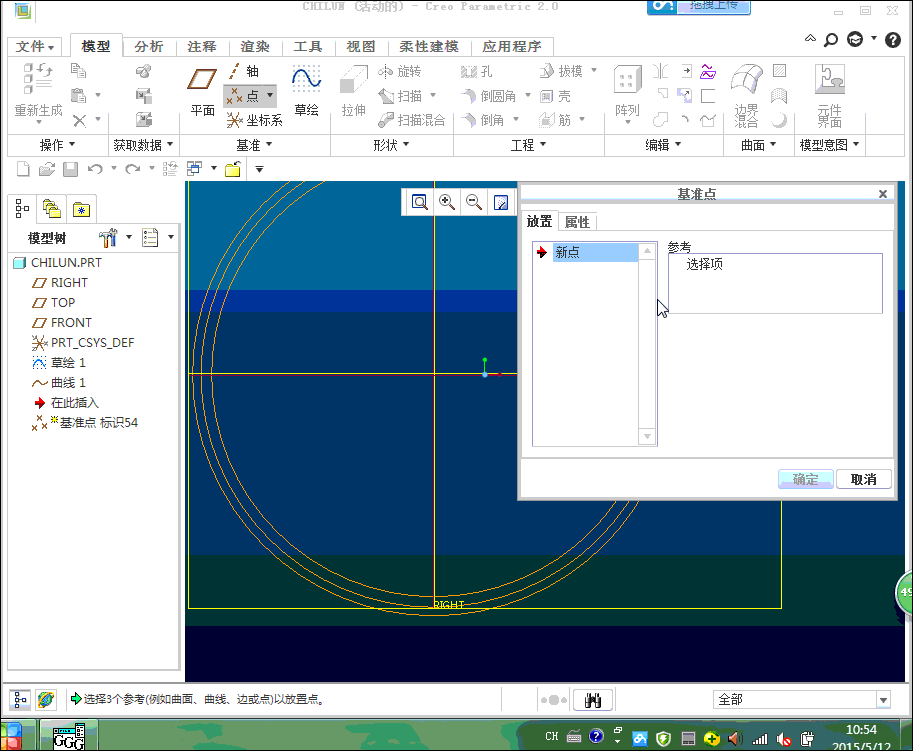Select the 拔模 (Draft) tool

coord(561,71)
